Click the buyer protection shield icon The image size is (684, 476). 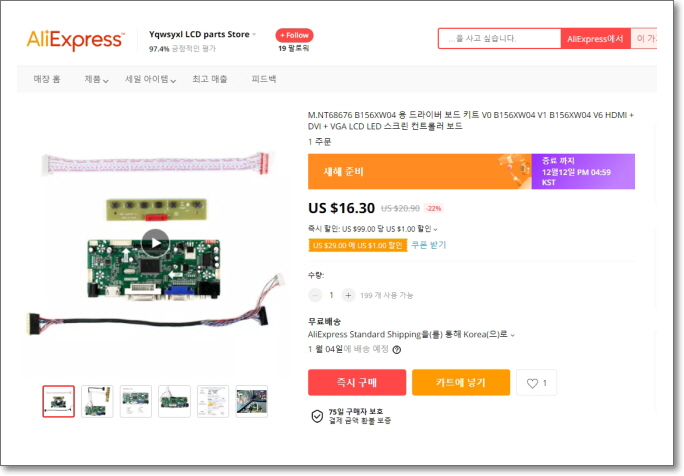317,416
